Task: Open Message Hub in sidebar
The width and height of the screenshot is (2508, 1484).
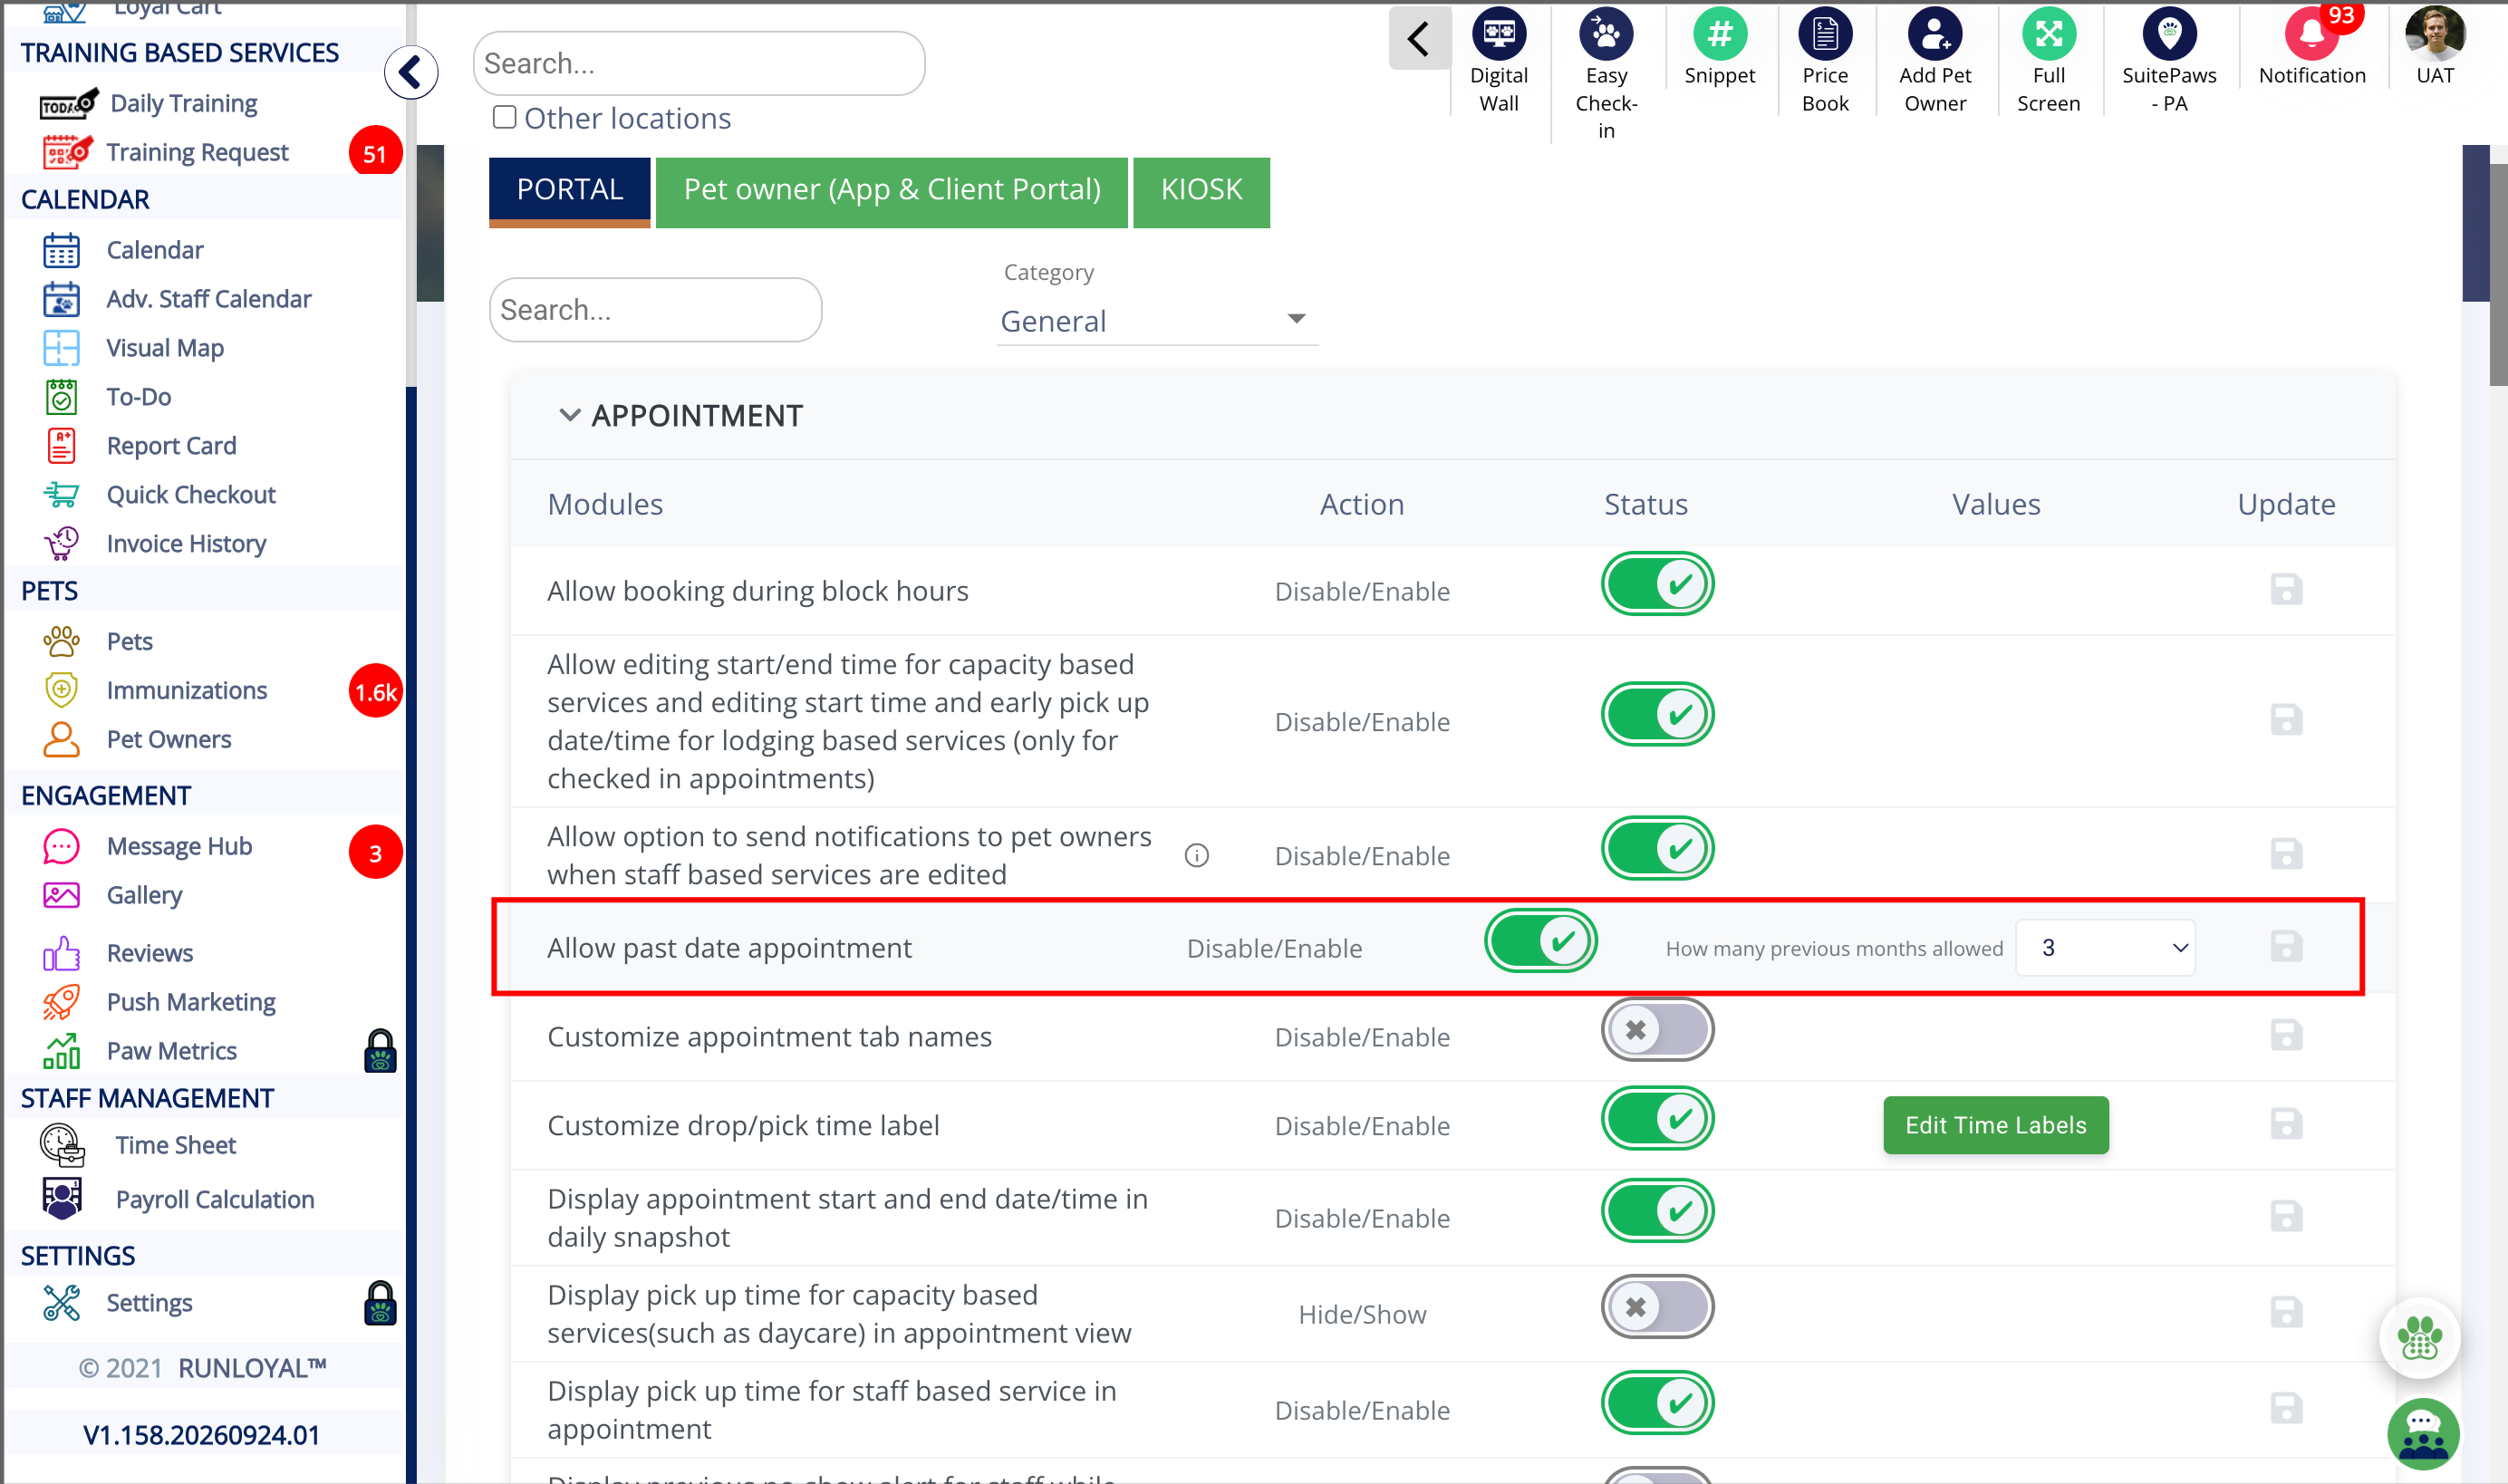Action: 179,846
